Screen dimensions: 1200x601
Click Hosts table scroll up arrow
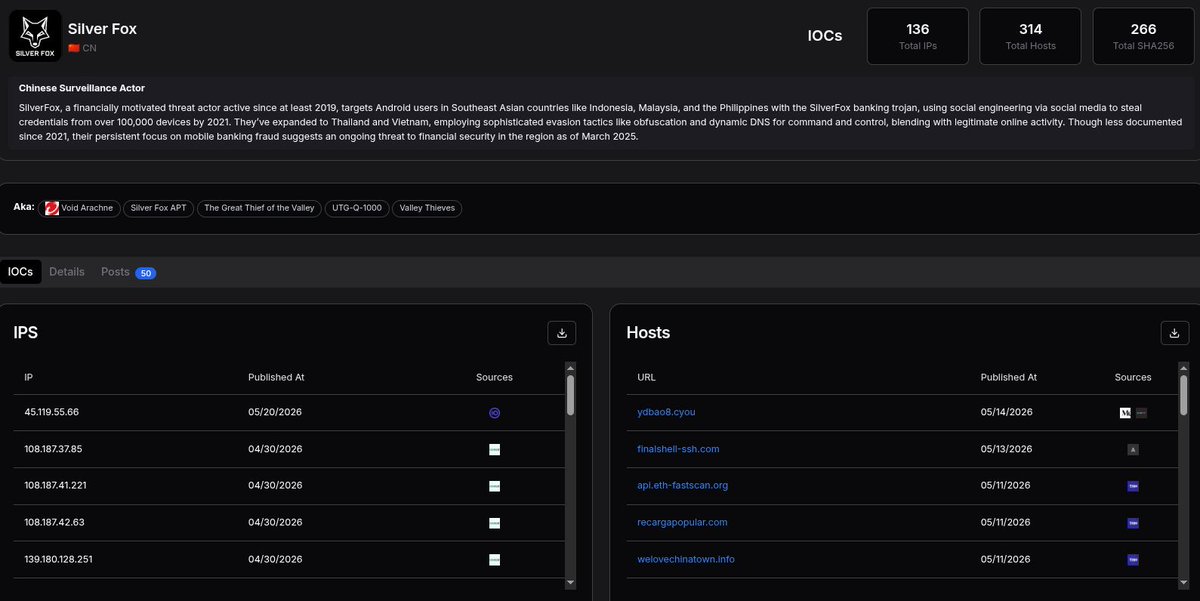[1184, 367]
